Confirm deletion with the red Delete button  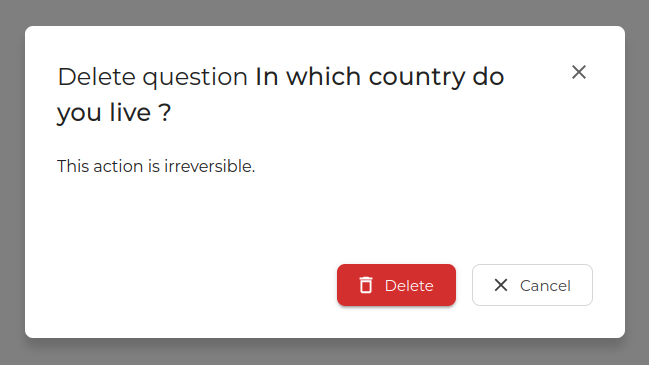pos(396,285)
